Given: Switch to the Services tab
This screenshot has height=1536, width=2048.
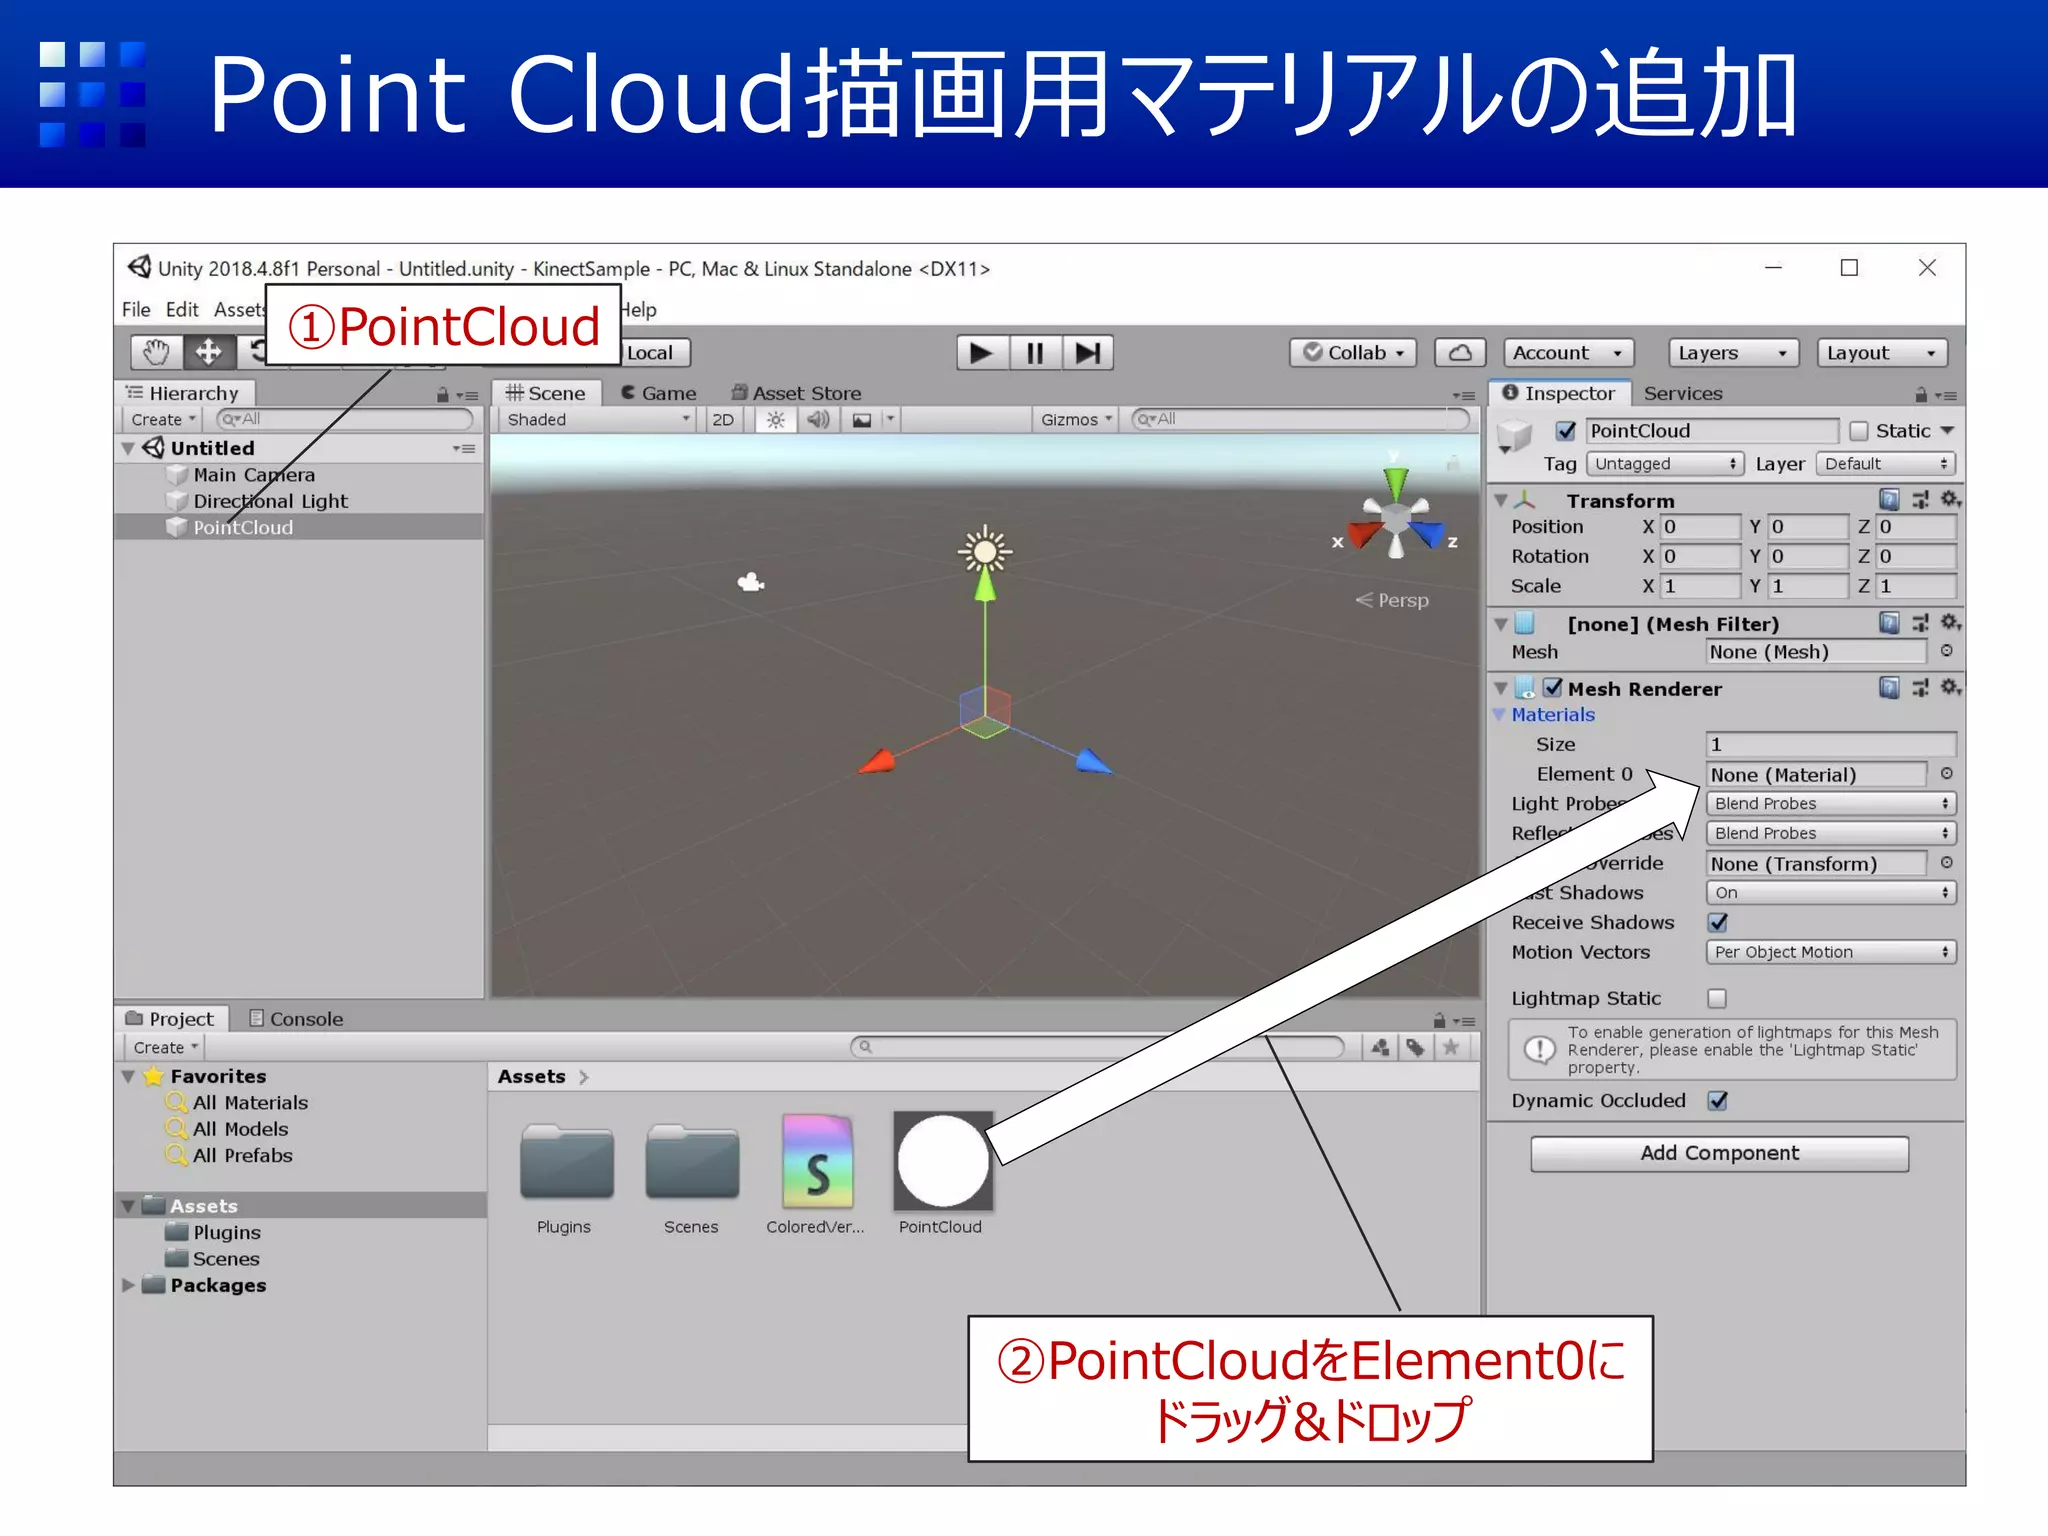Looking at the screenshot, I should pos(1683,394).
